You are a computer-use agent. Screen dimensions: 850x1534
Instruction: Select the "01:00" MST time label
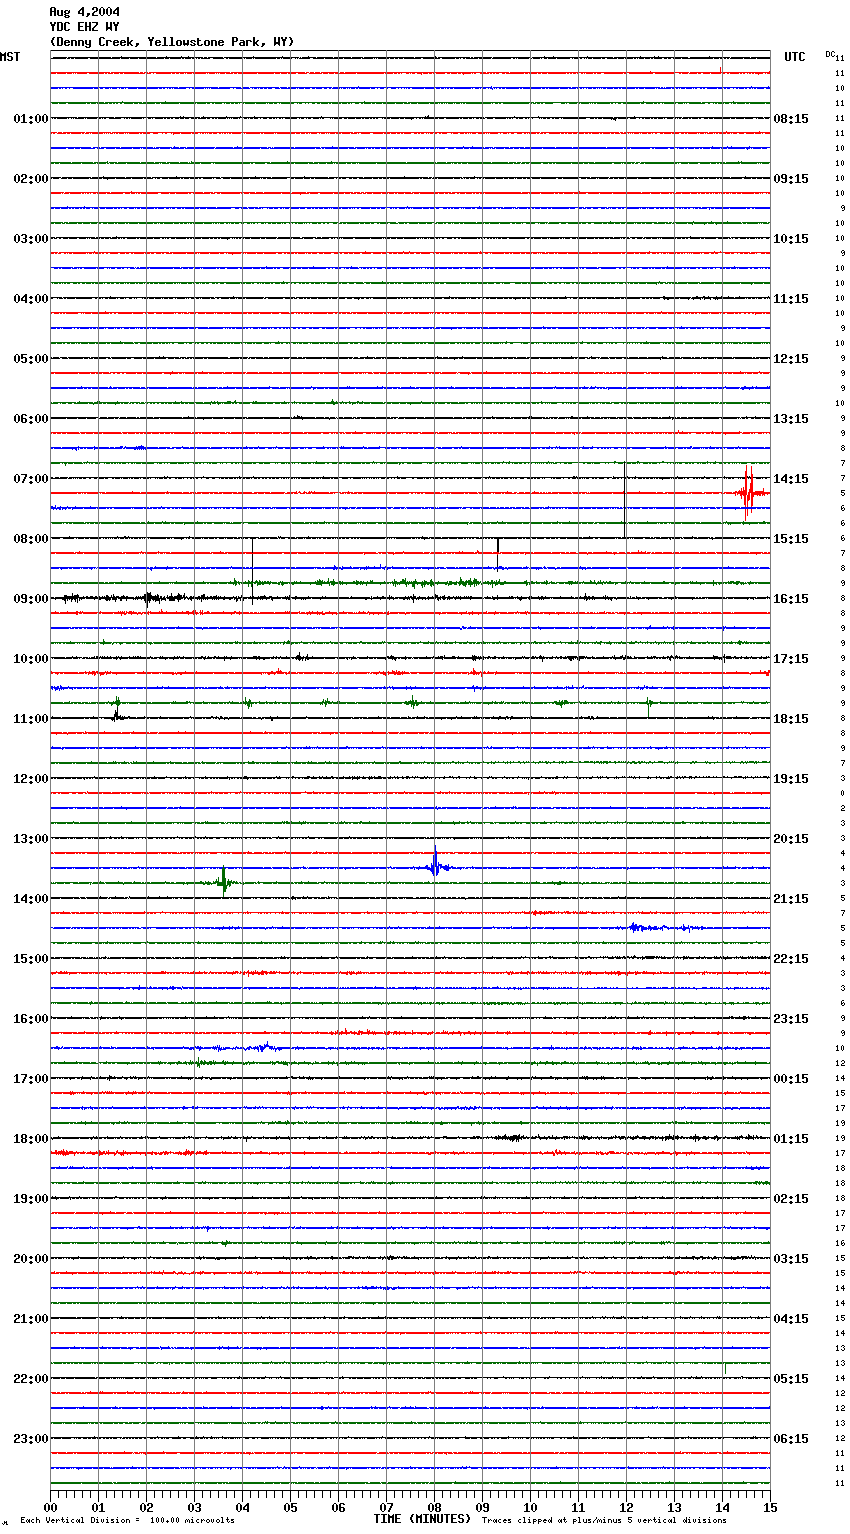[31, 119]
